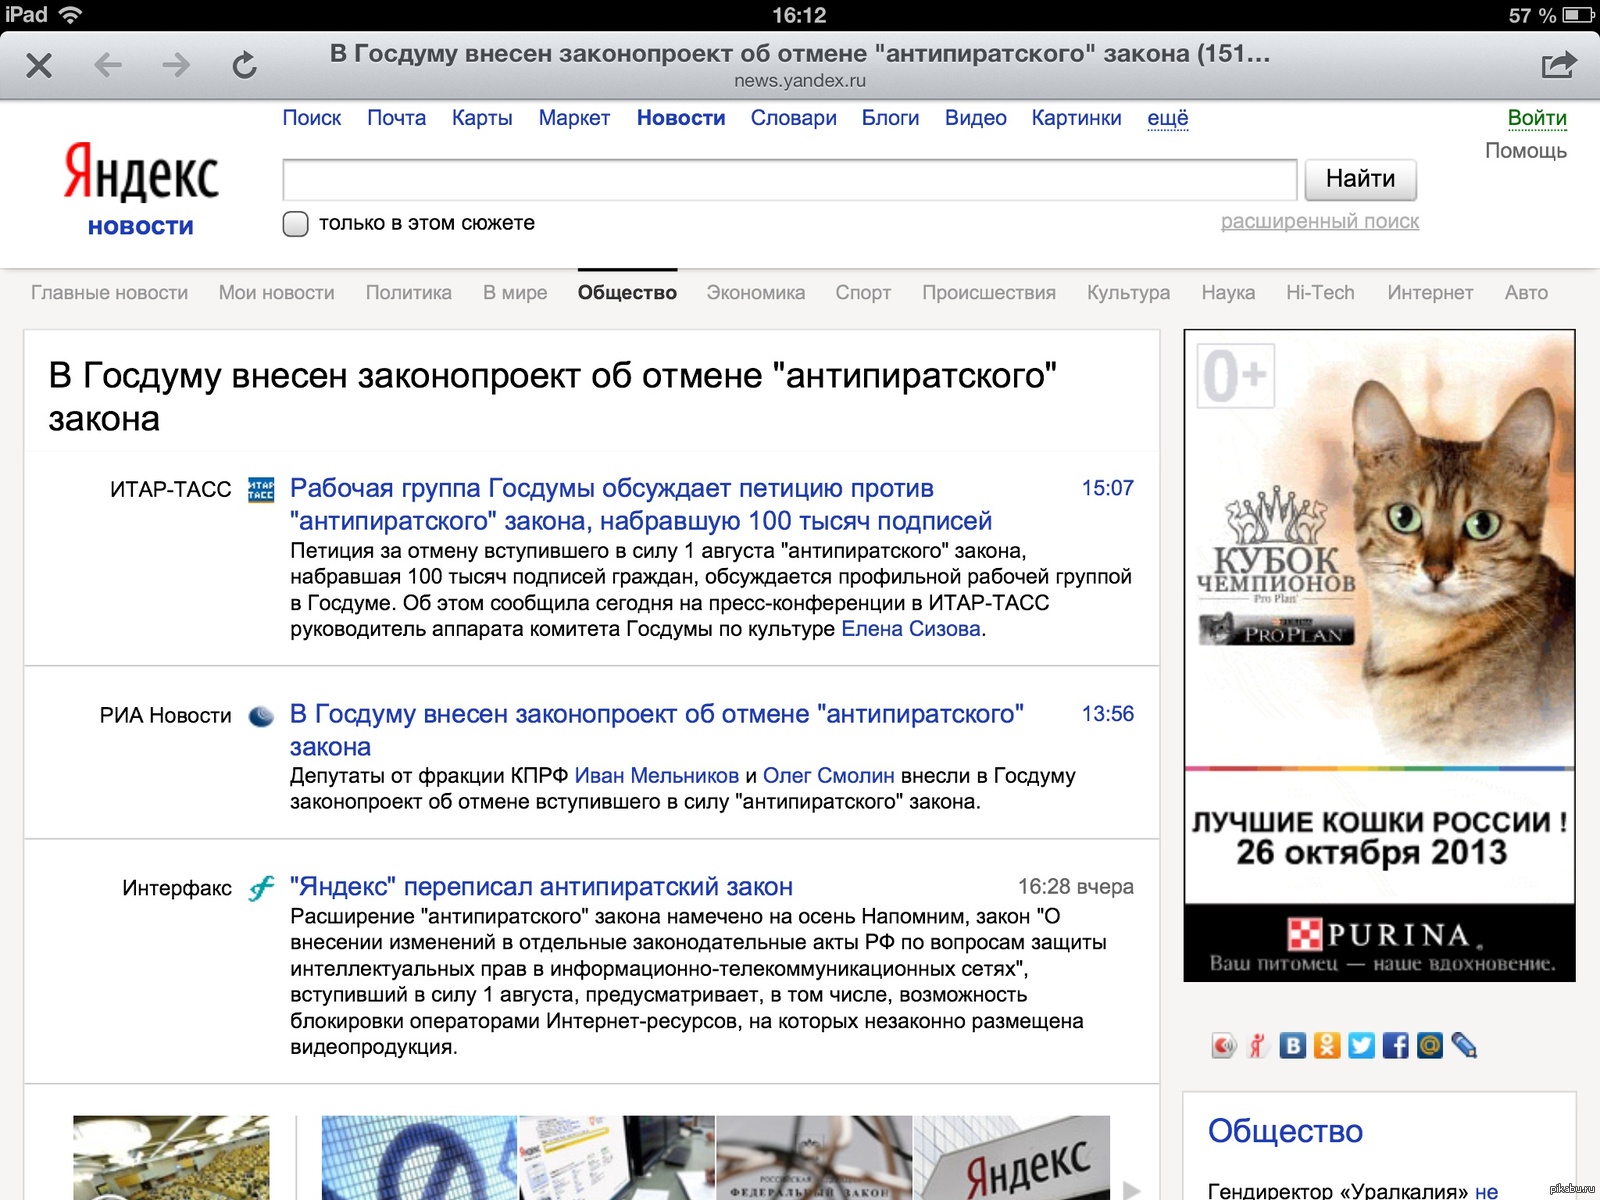
Task: Share article via Twitter icon
Action: (x=1361, y=1046)
